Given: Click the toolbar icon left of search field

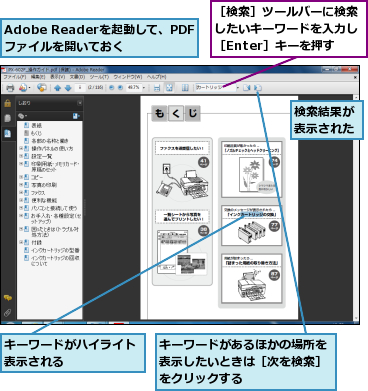Looking at the screenshot, I should tap(185, 88).
